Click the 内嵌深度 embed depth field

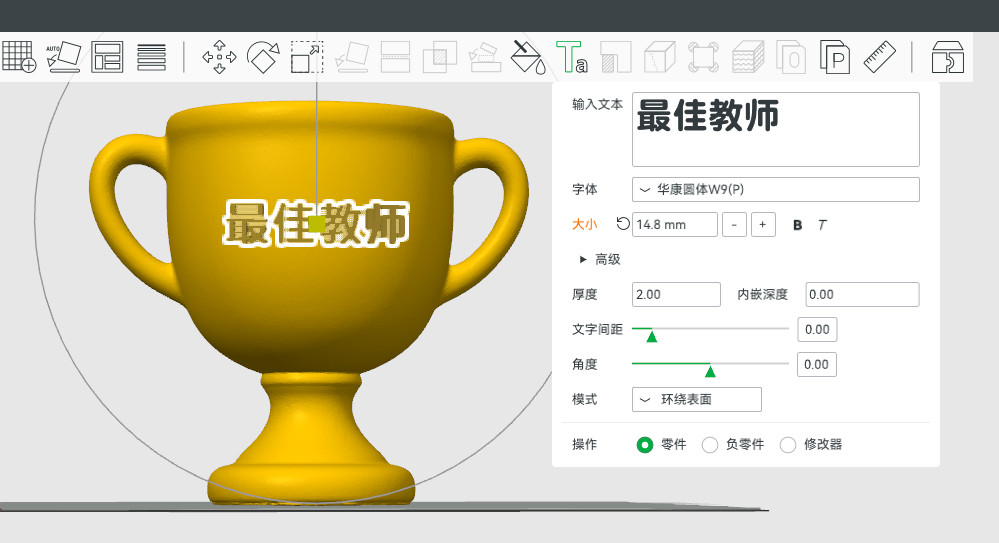(862, 294)
